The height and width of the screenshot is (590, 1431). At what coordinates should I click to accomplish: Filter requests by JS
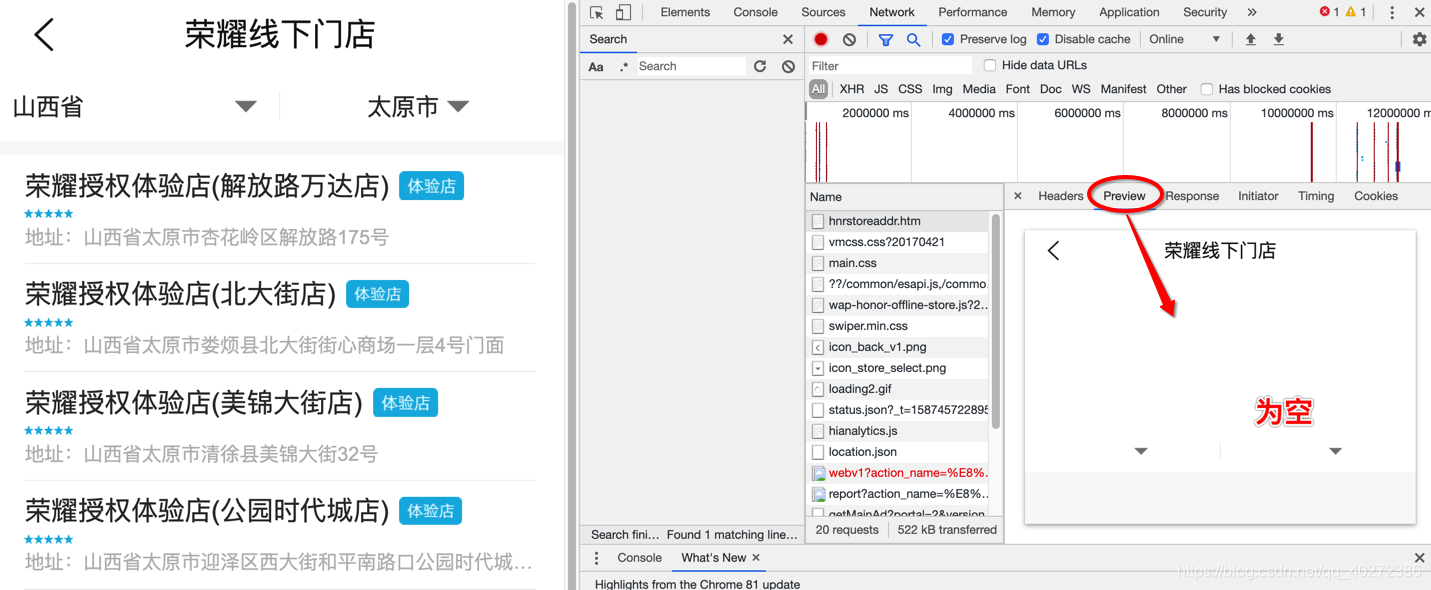tap(881, 89)
